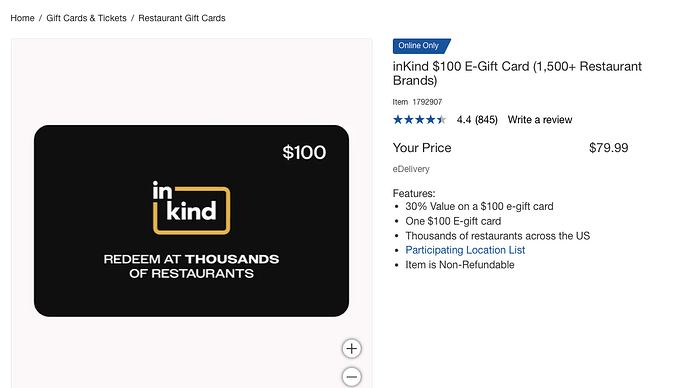690x388 pixels.
Task: Open Participating Location List link
Action: (465, 250)
